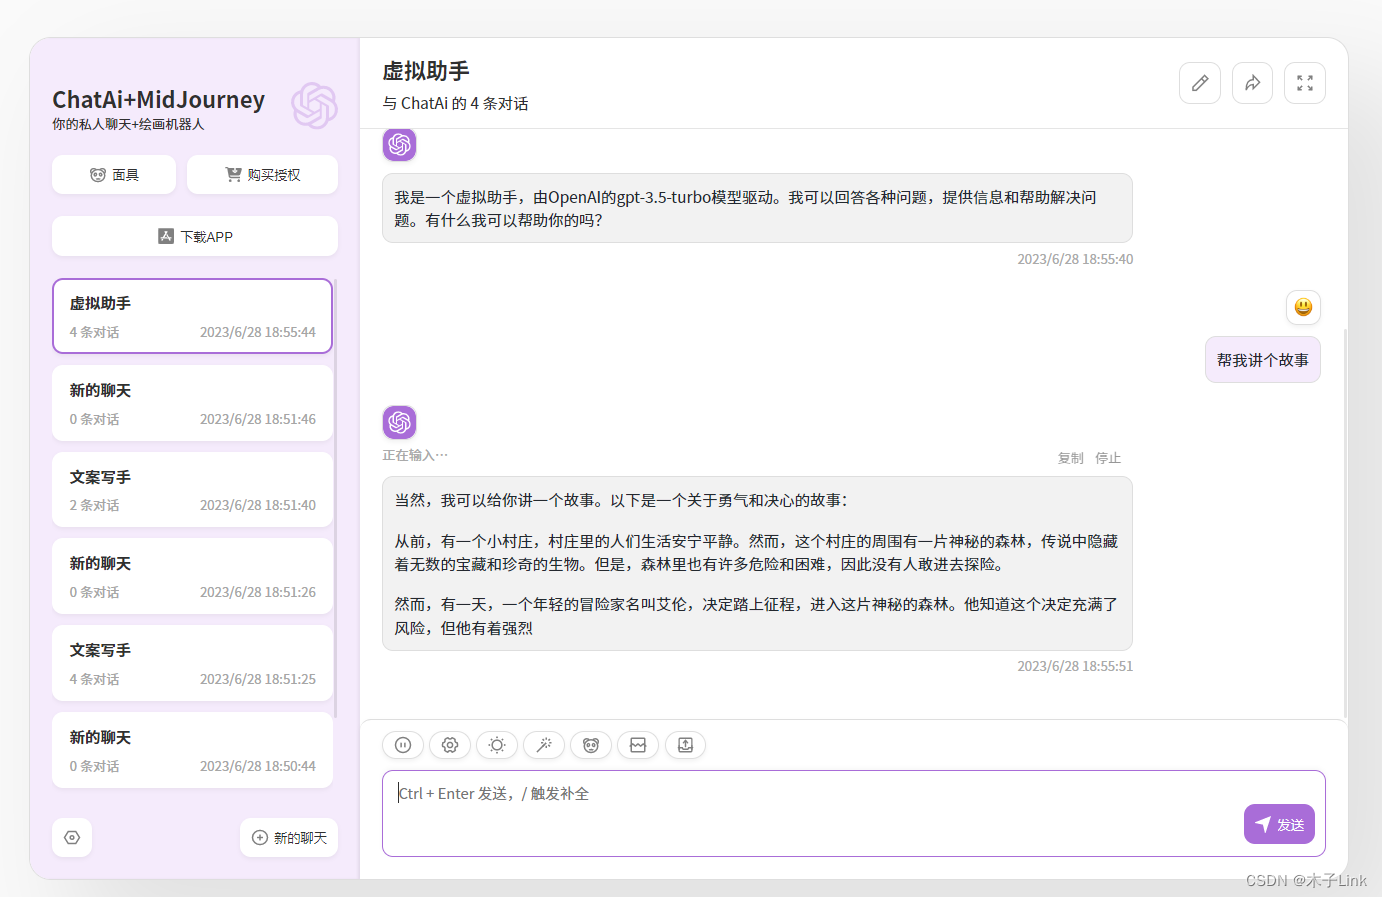Select the theme brightness sun icon

(x=497, y=745)
